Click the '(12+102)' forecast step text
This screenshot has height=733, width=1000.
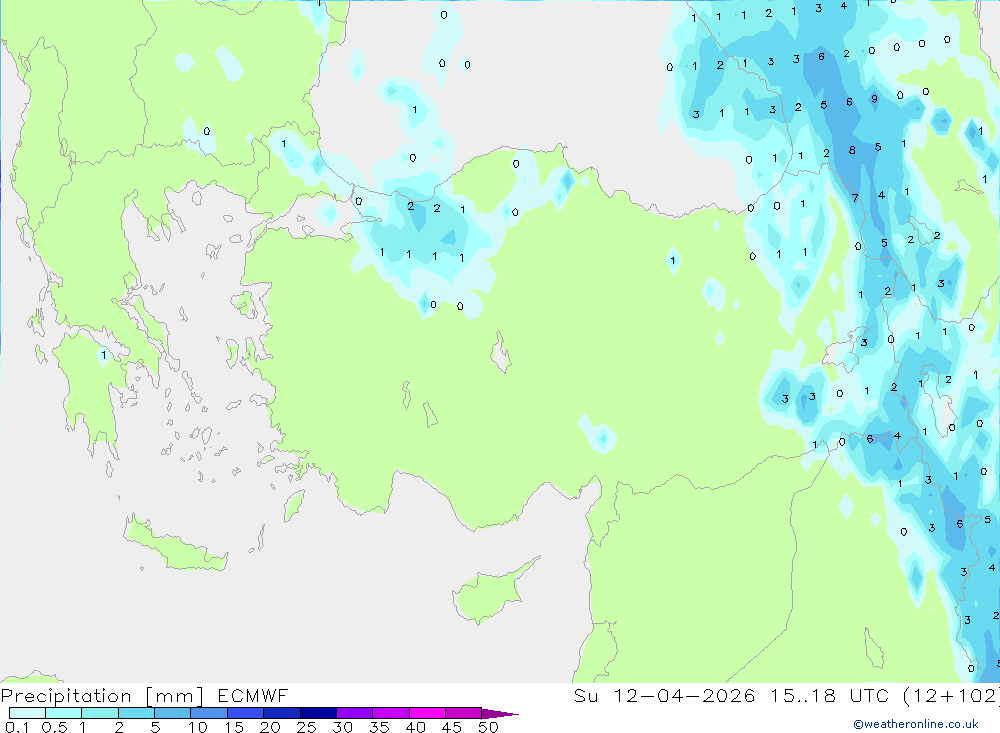point(953,695)
